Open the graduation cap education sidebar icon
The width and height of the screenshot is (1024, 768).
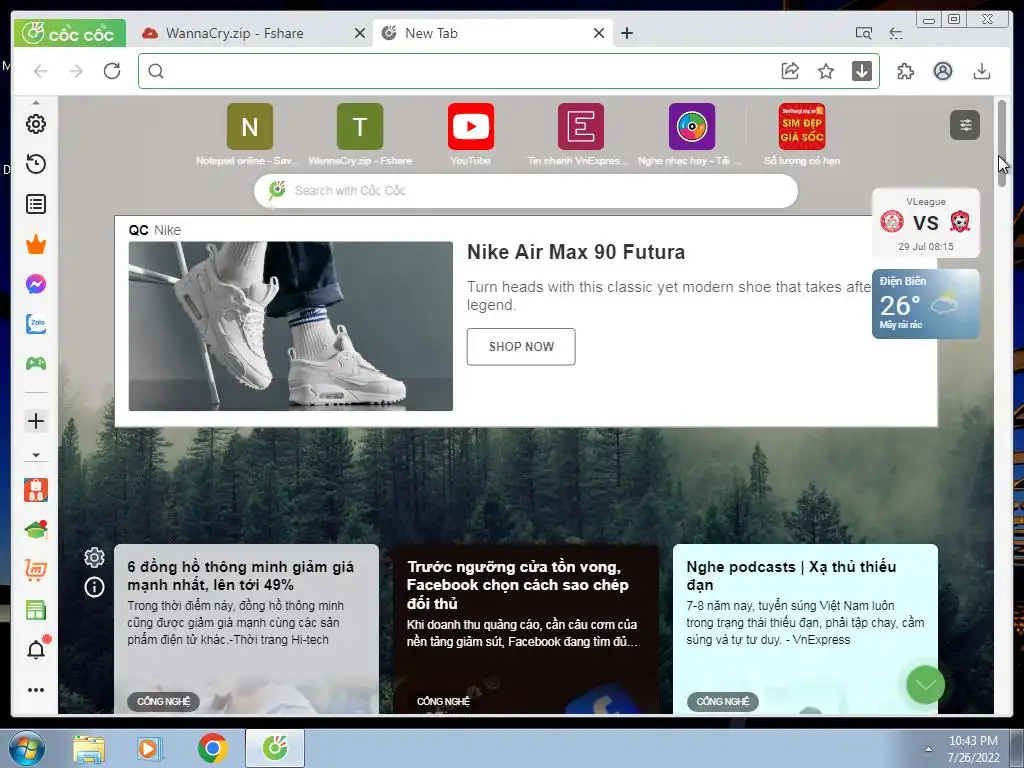[36, 530]
